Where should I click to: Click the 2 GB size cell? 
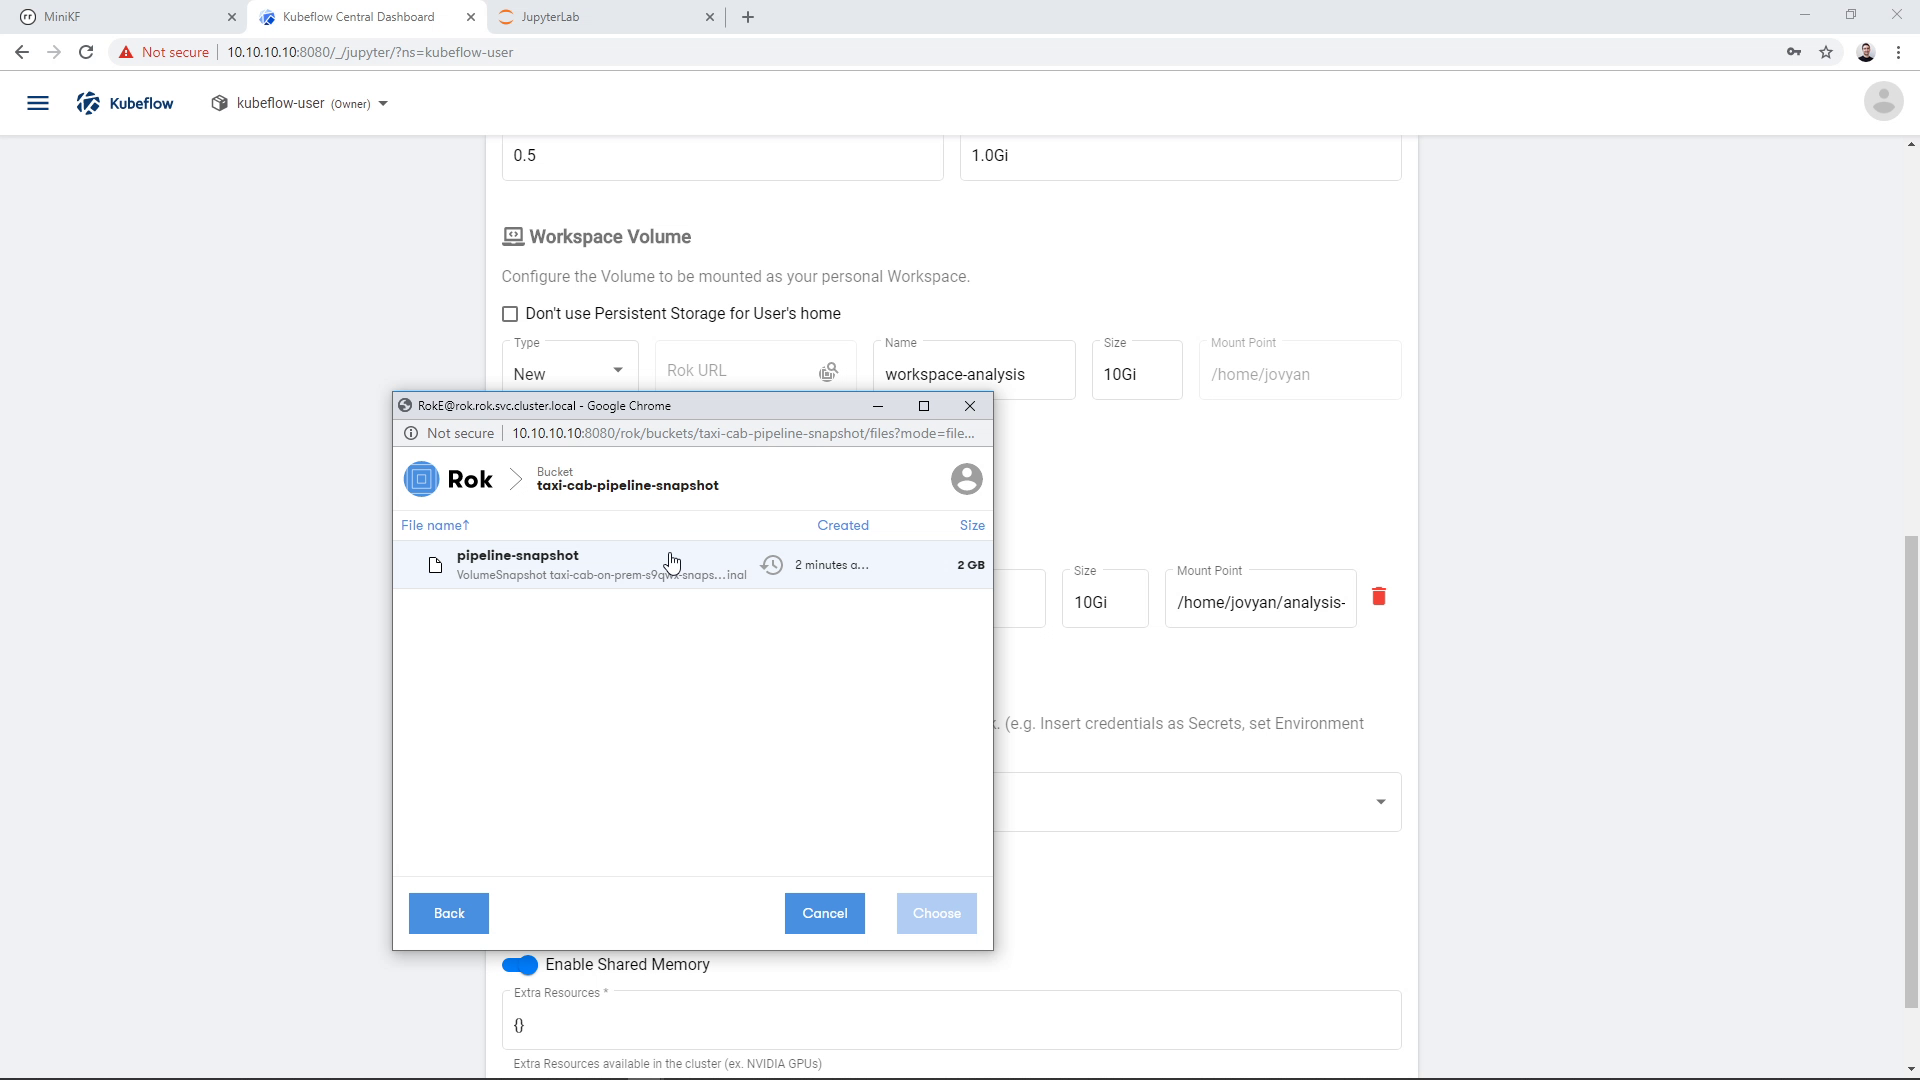click(x=970, y=565)
